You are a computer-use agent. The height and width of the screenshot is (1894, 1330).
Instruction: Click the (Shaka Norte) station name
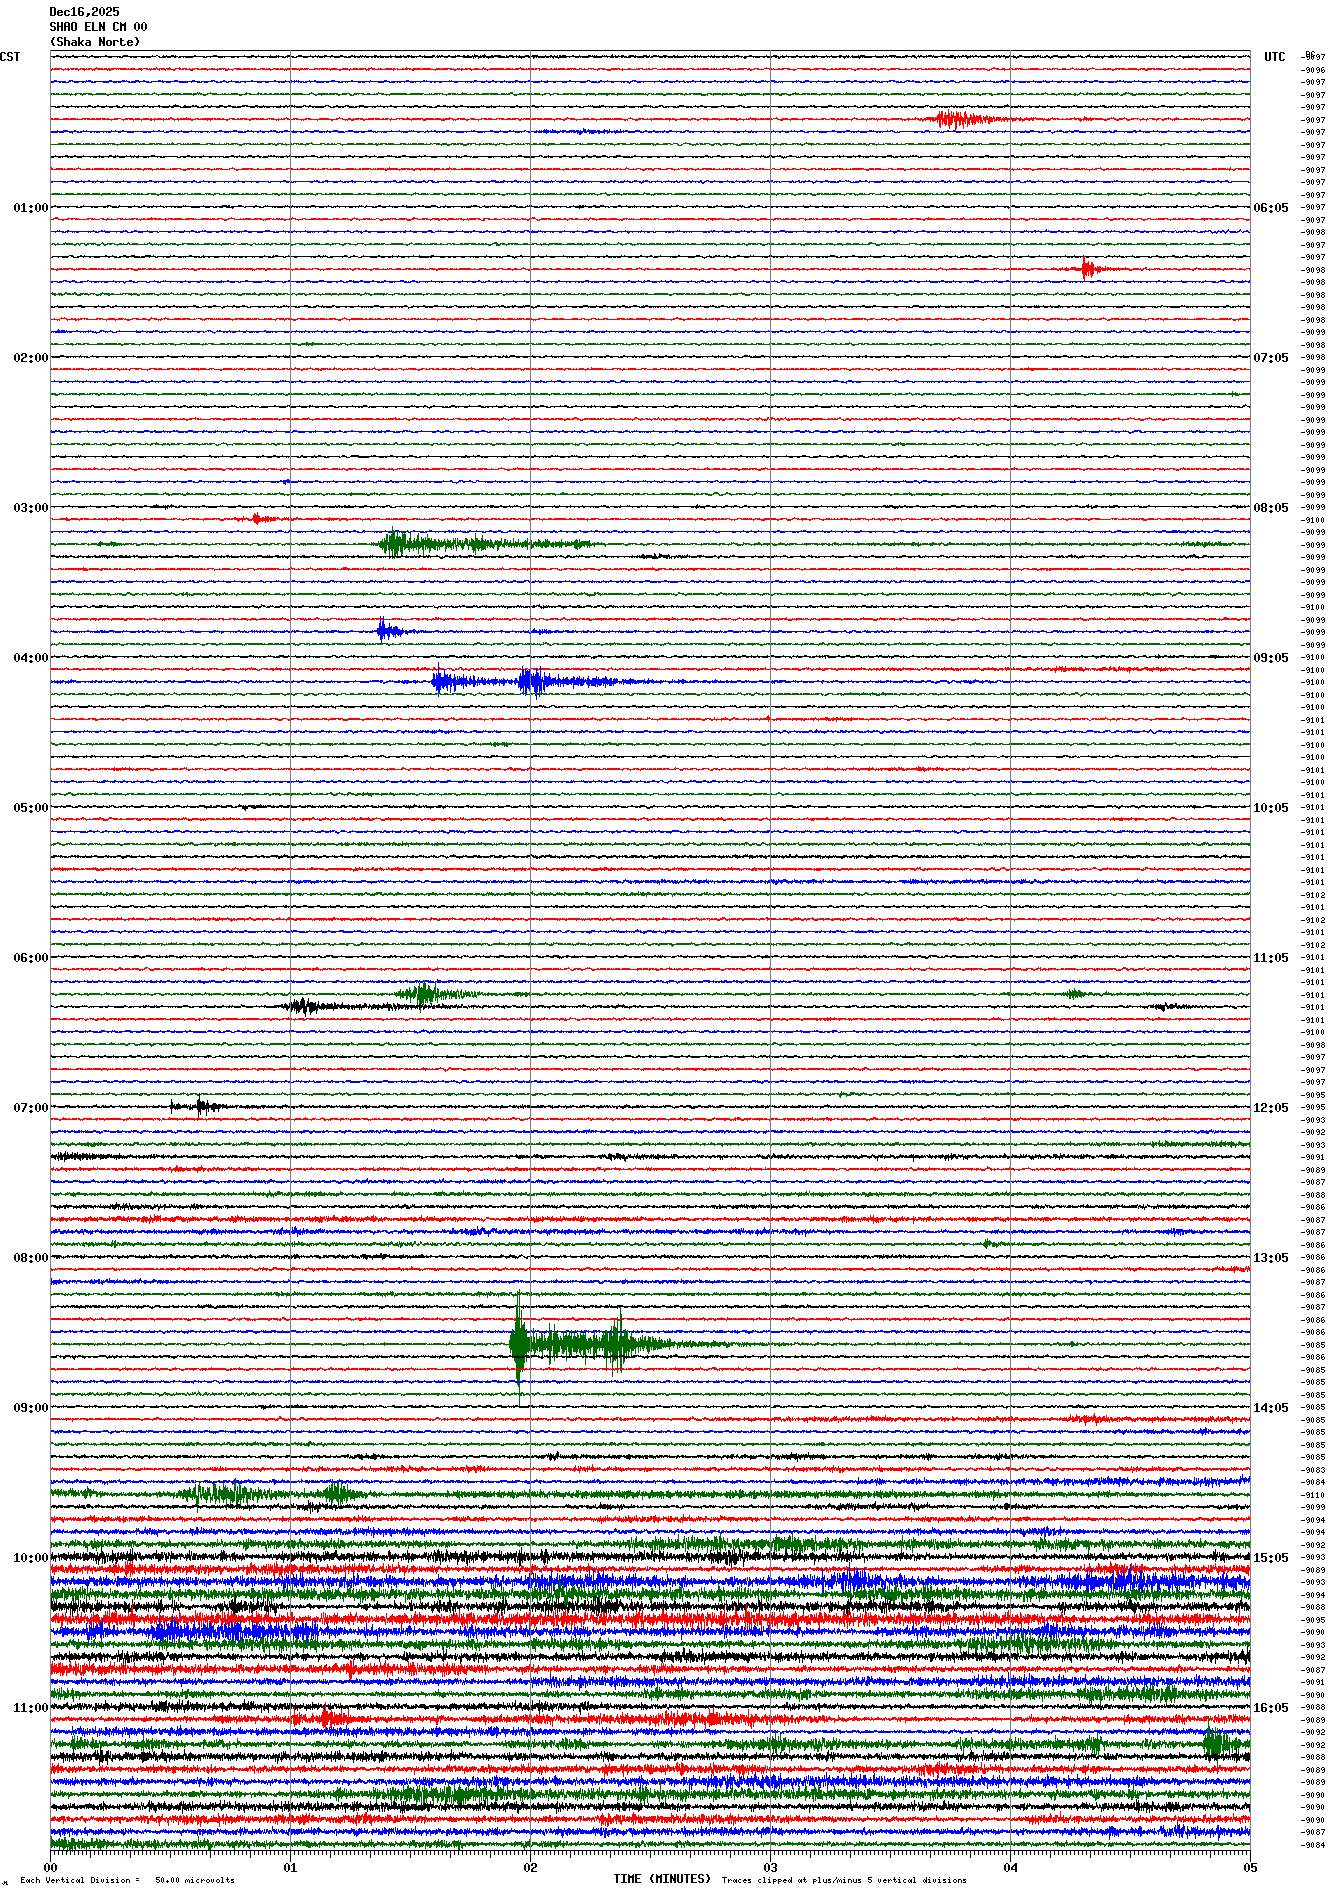[95, 42]
